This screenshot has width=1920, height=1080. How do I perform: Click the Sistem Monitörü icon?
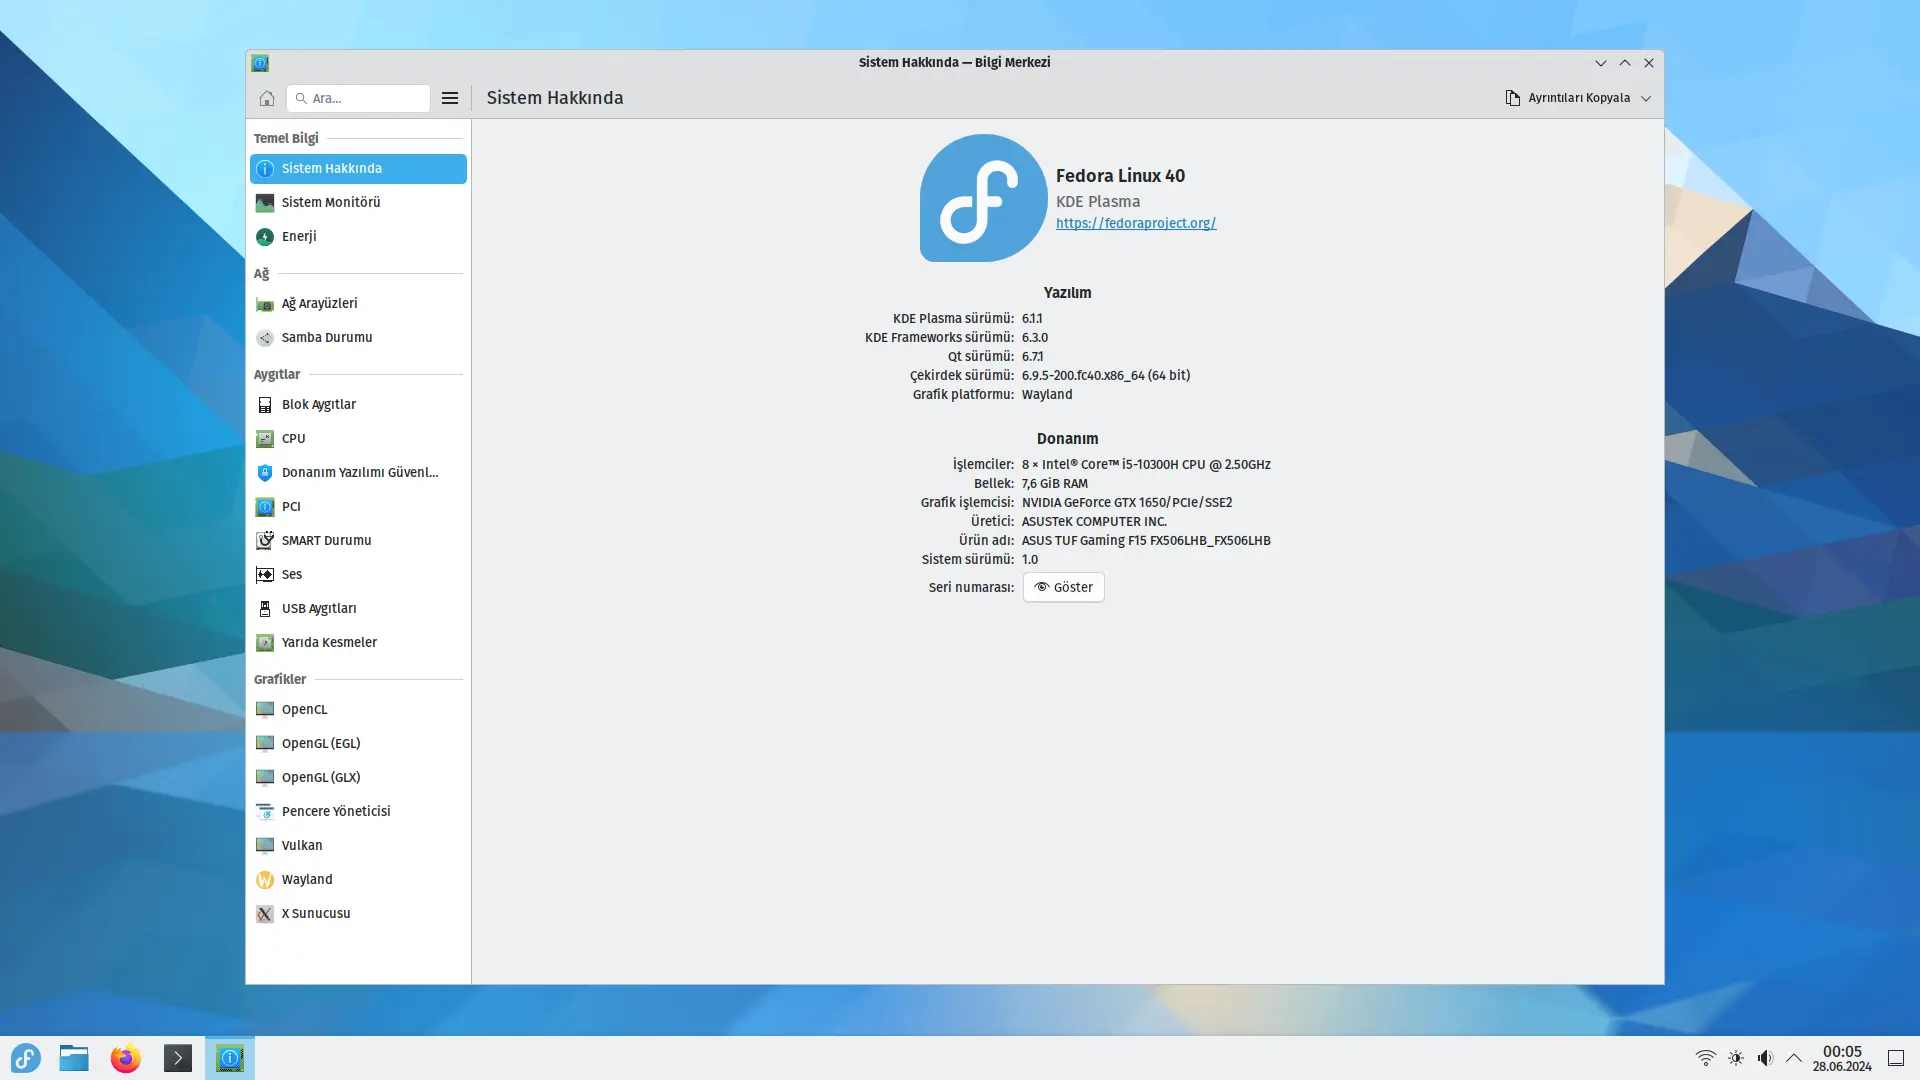coord(265,203)
